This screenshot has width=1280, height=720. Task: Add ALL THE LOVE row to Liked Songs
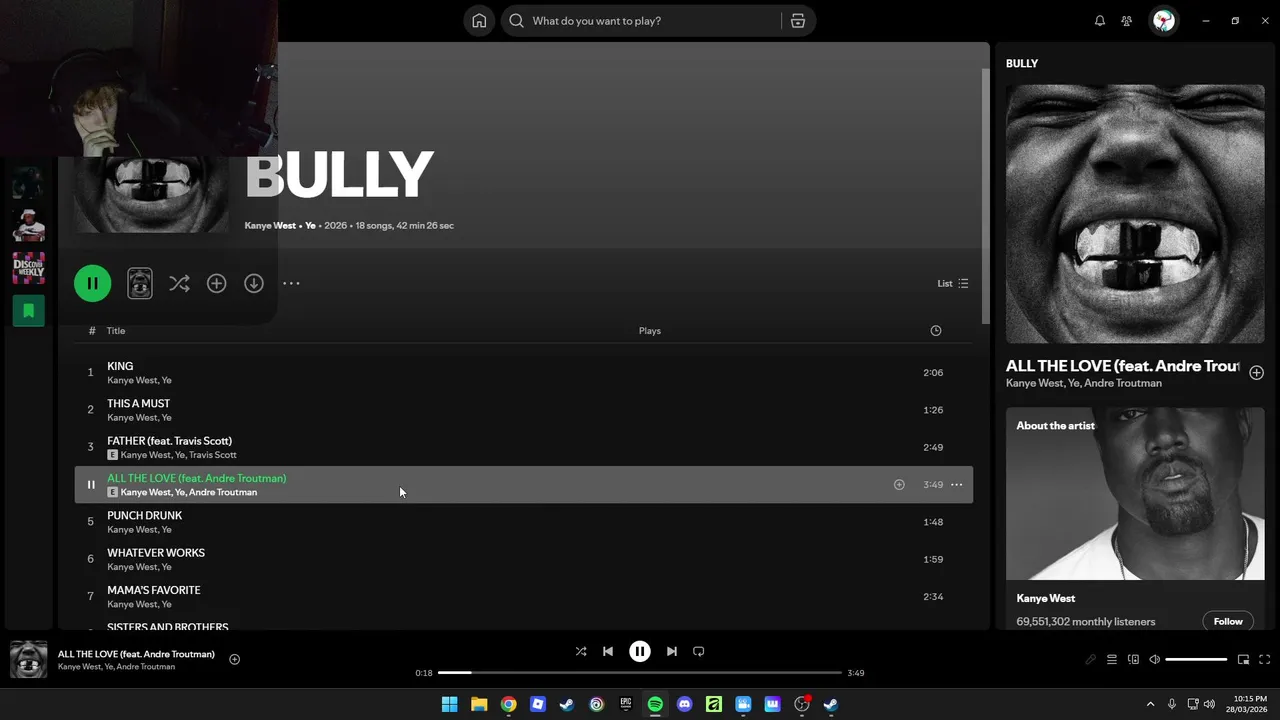pos(899,485)
